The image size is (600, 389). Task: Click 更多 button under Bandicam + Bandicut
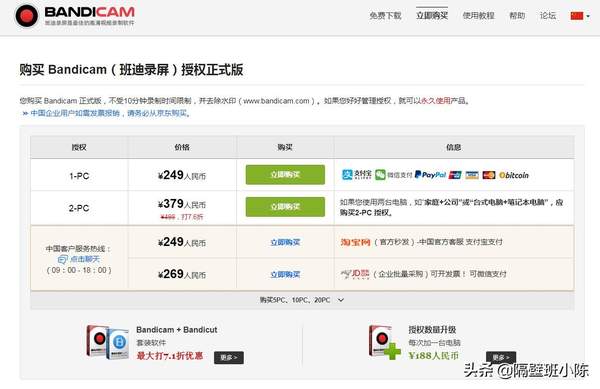(x=229, y=358)
